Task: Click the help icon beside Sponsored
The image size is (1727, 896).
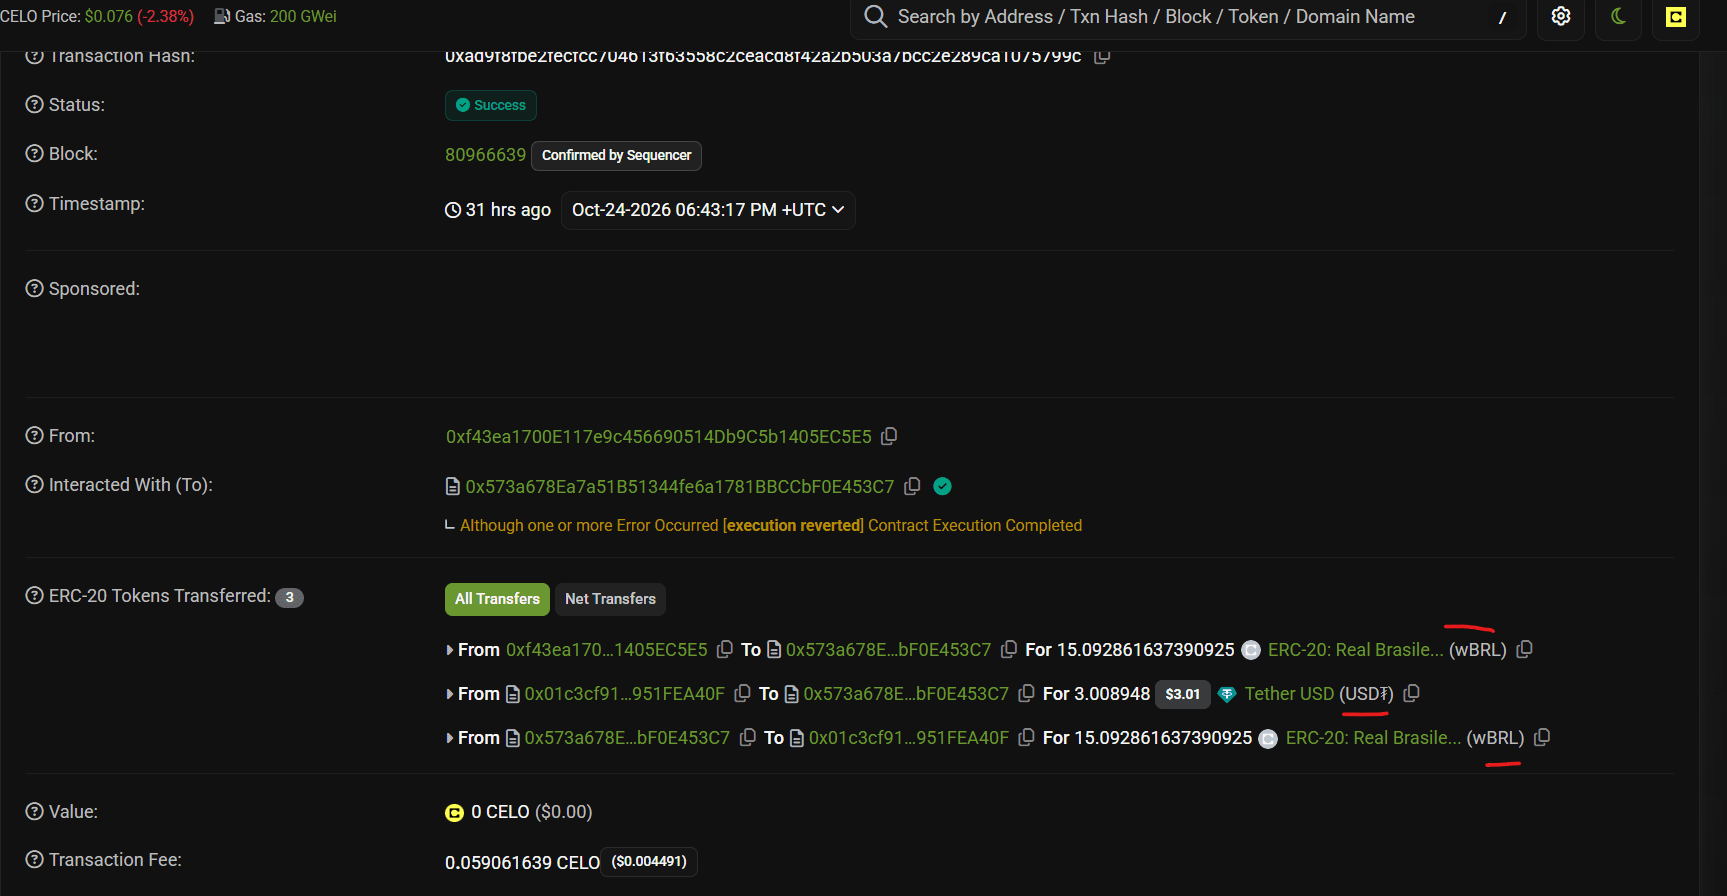Action: pos(34,288)
